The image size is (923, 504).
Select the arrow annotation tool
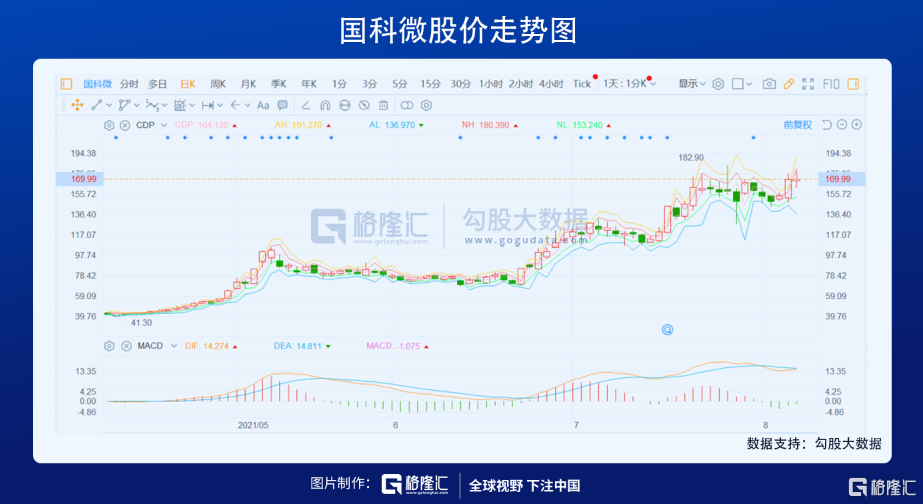(235, 105)
